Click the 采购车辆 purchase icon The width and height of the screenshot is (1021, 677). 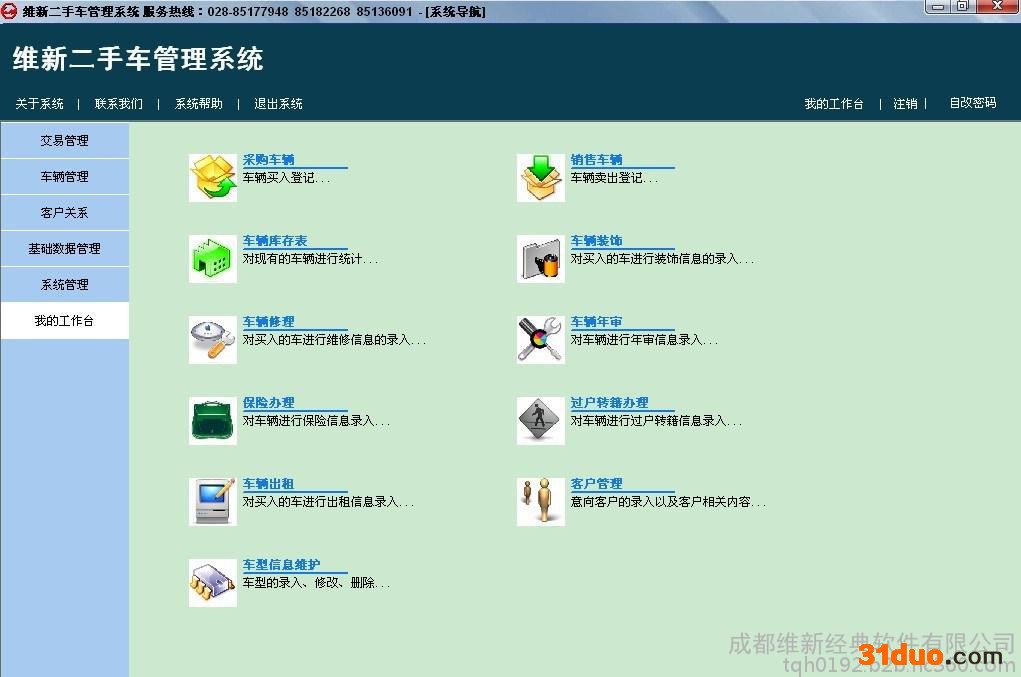coord(213,178)
